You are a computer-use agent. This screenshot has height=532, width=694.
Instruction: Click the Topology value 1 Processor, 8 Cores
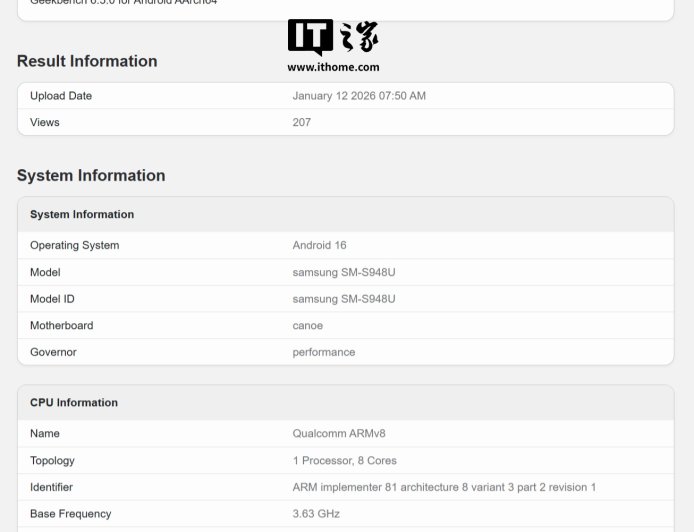344,460
